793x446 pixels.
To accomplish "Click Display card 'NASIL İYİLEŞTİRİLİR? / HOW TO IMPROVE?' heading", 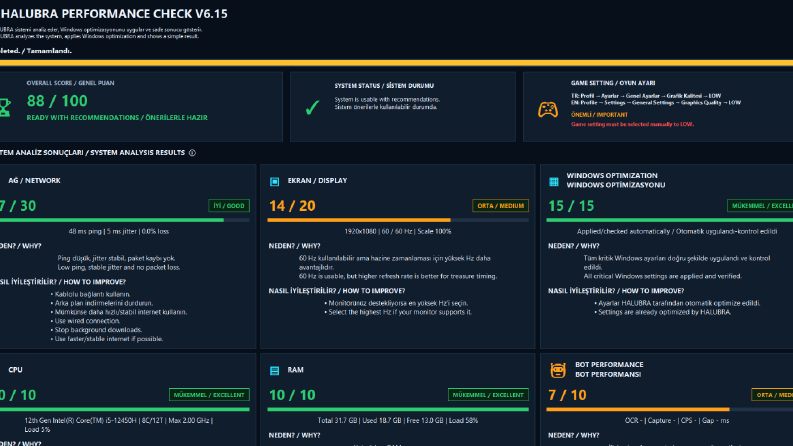I will pyautogui.click(x=337, y=291).
